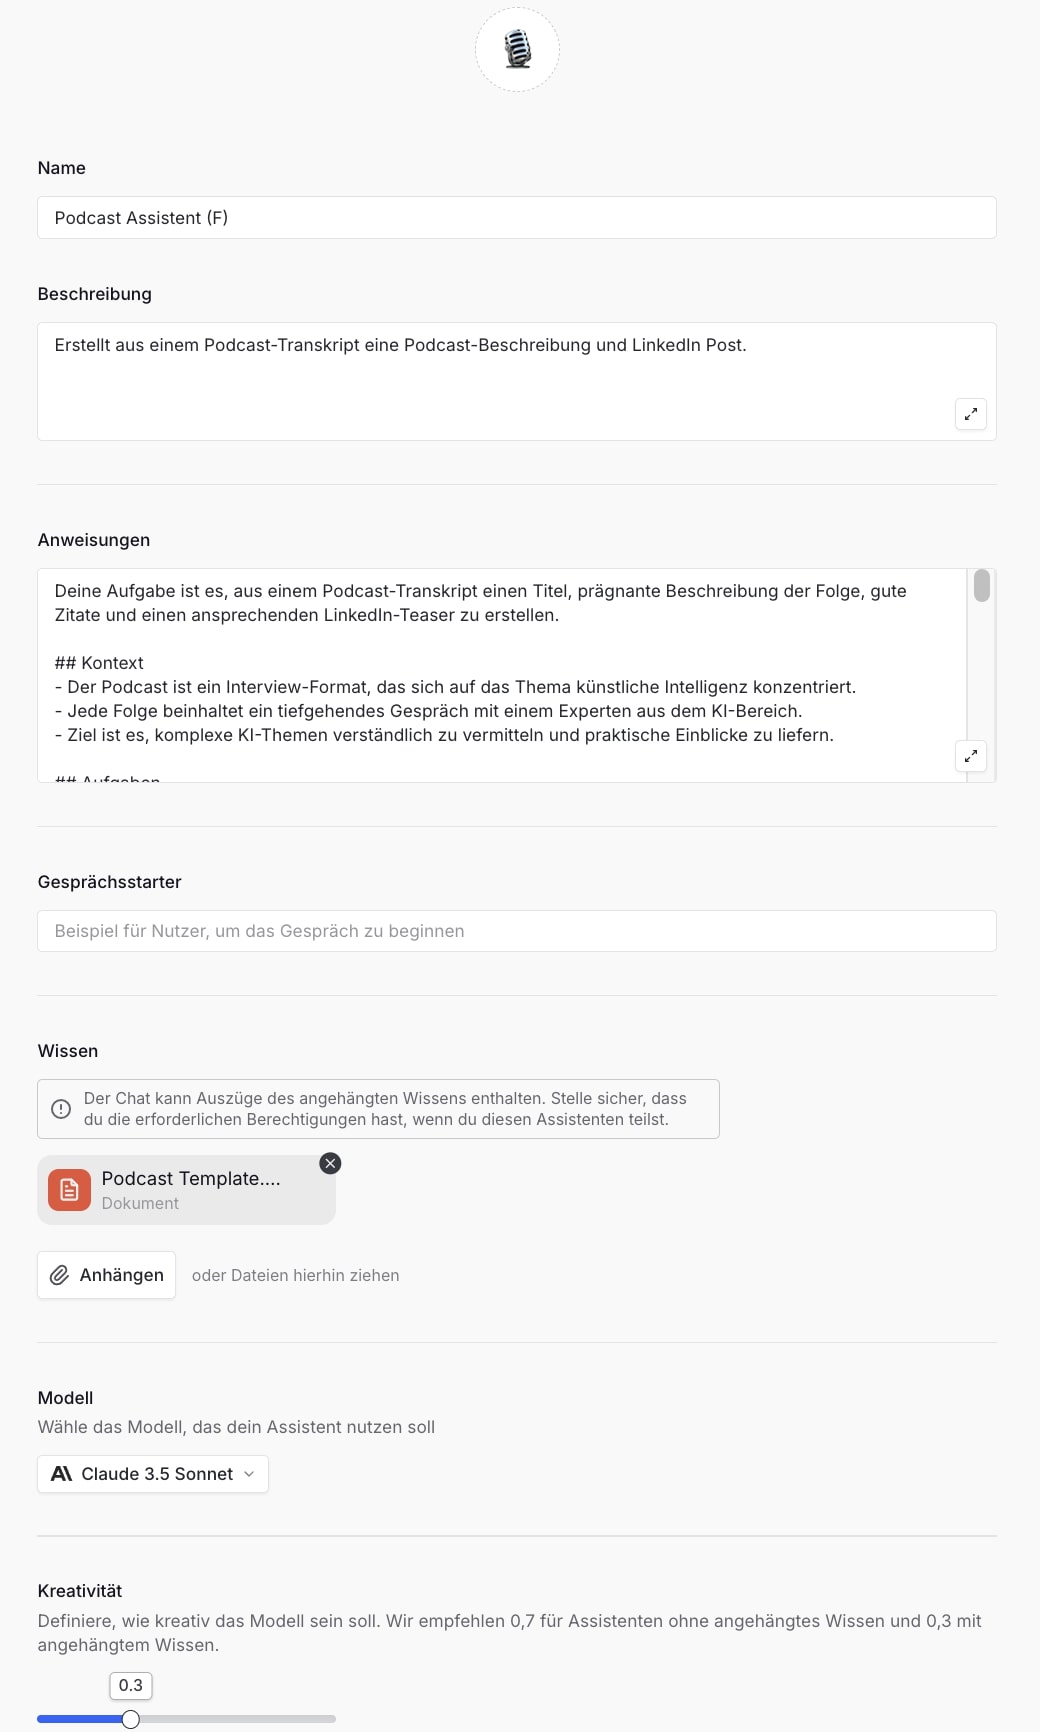This screenshot has width=1040, height=1732.
Task: Click the Gesprächsstarter input field
Action: tap(516, 931)
